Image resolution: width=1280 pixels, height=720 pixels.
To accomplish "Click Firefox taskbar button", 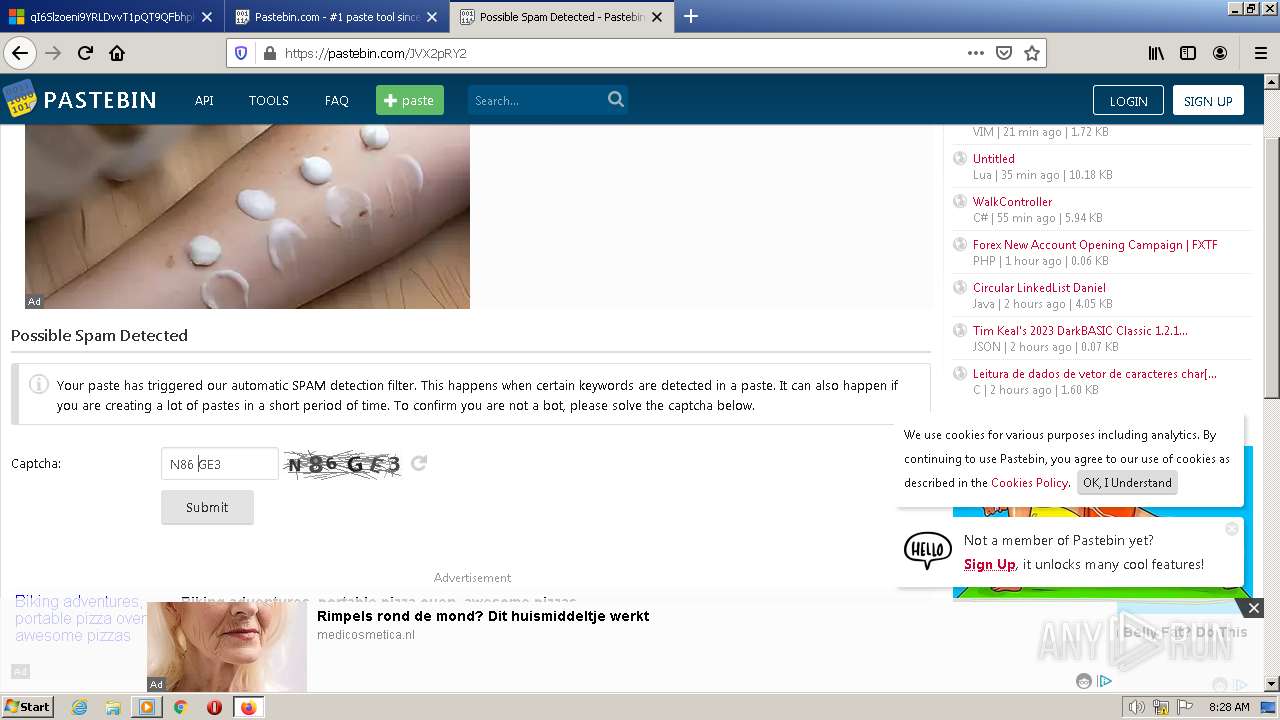I will pyautogui.click(x=248, y=707).
